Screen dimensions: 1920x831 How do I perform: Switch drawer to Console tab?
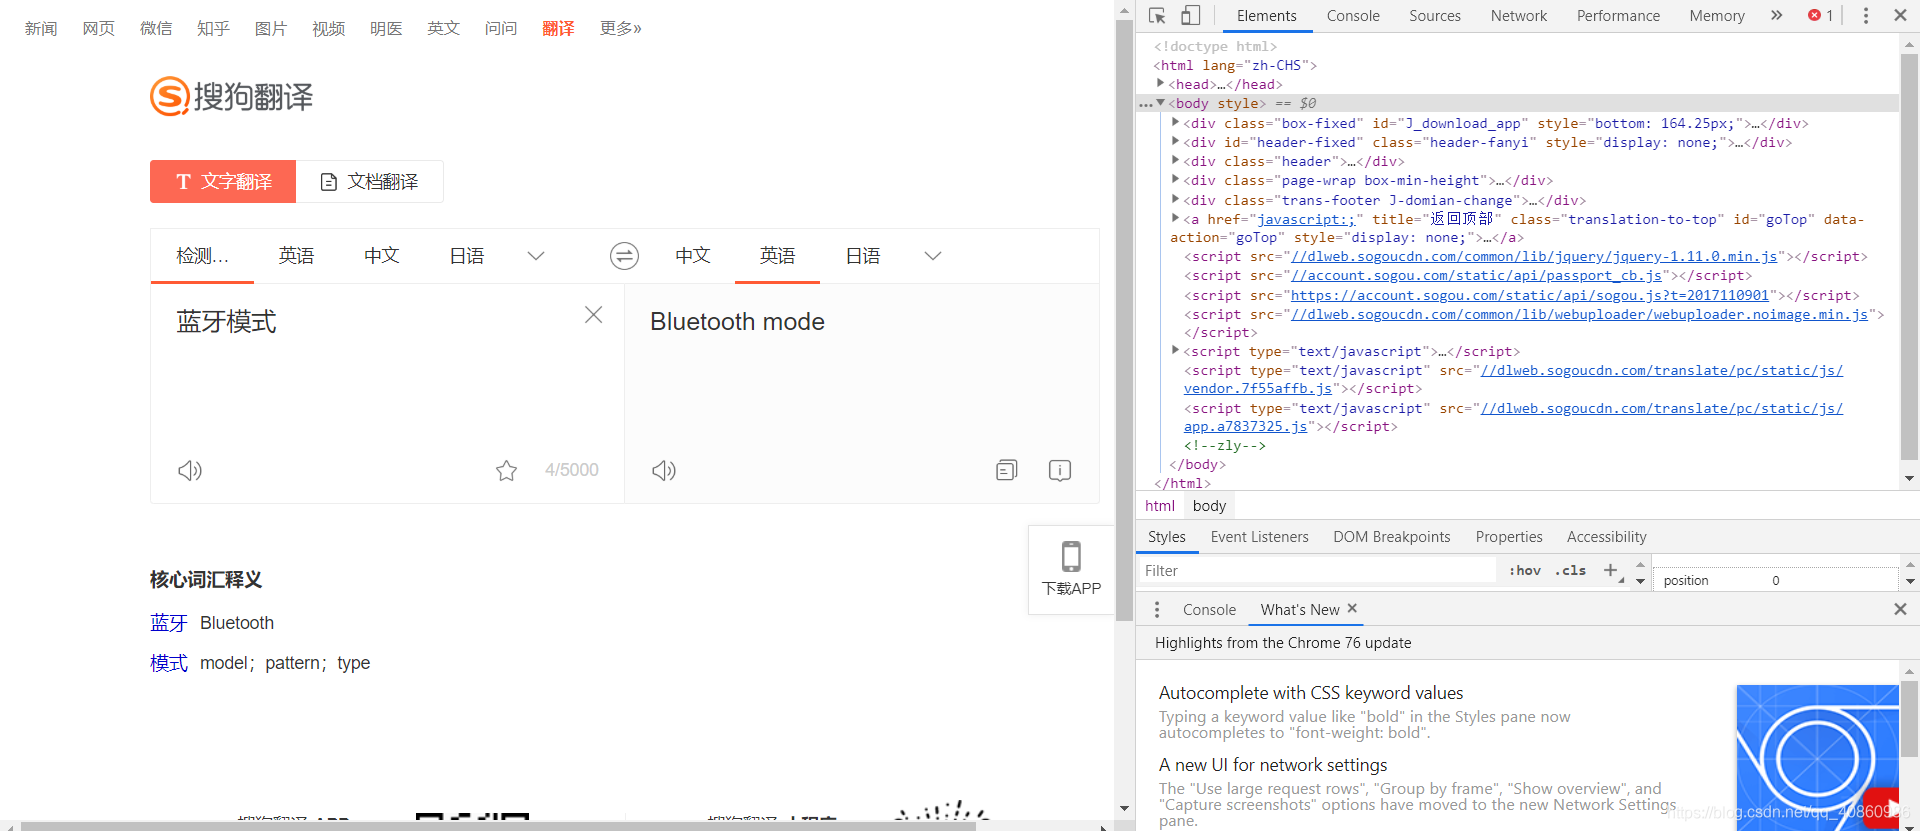tap(1209, 609)
